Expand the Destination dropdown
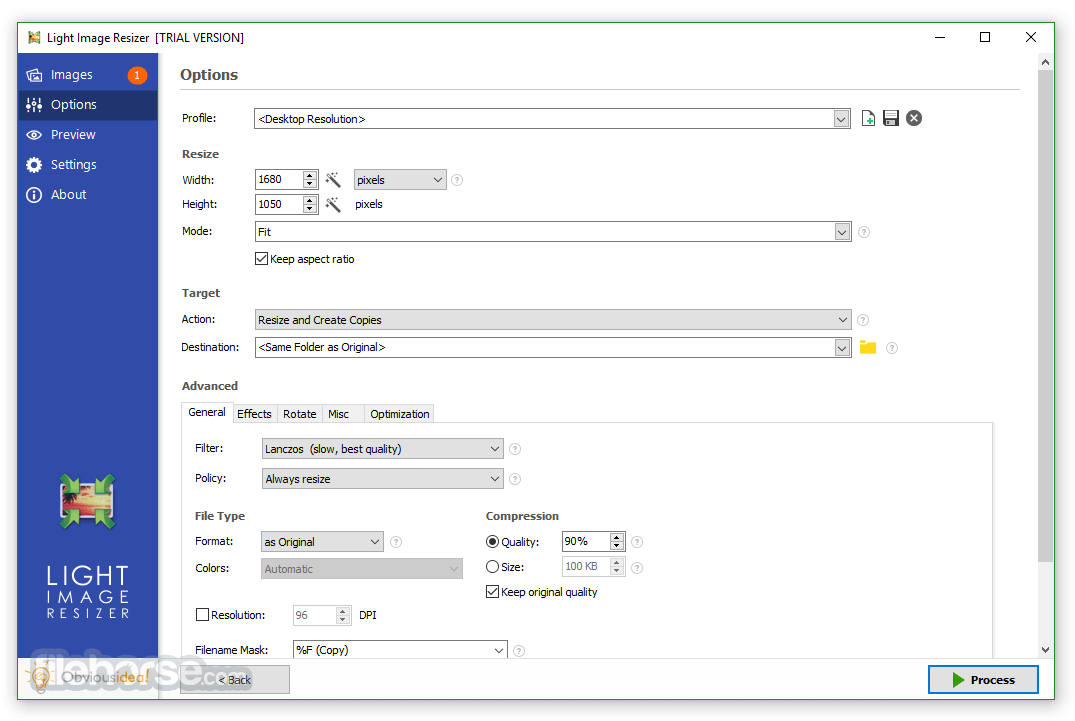Screen dimensions: 1075x721 coord(843,347)
